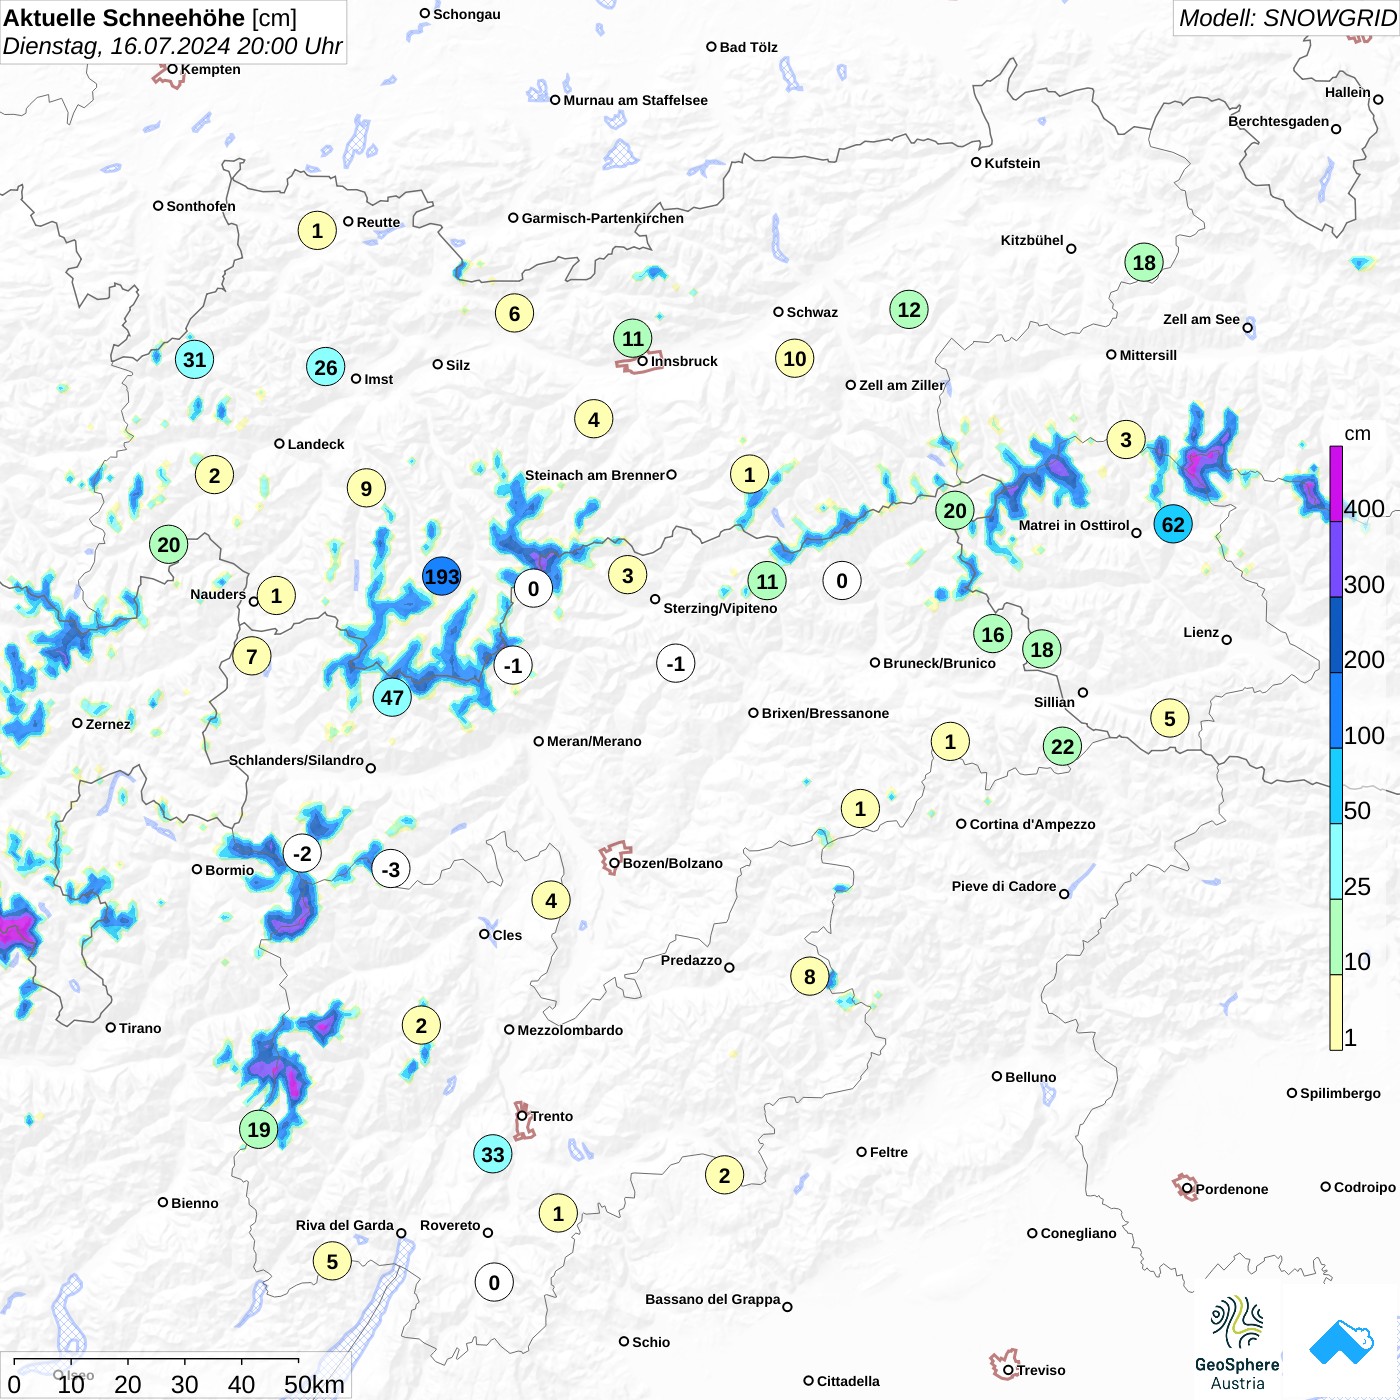Select the 1 cm marker beside Nauders
Screen dimensions: 1400x1400
tap(276, 596)
